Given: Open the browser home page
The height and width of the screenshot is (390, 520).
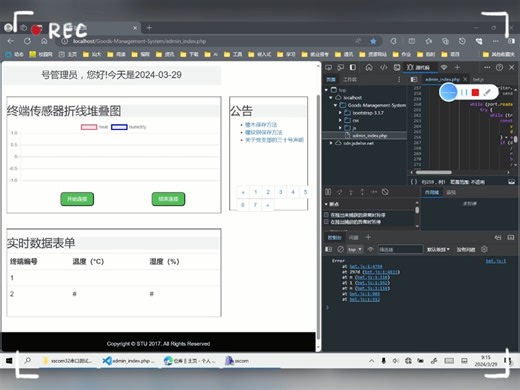Looking at the screenshot, I should (44, 41).
